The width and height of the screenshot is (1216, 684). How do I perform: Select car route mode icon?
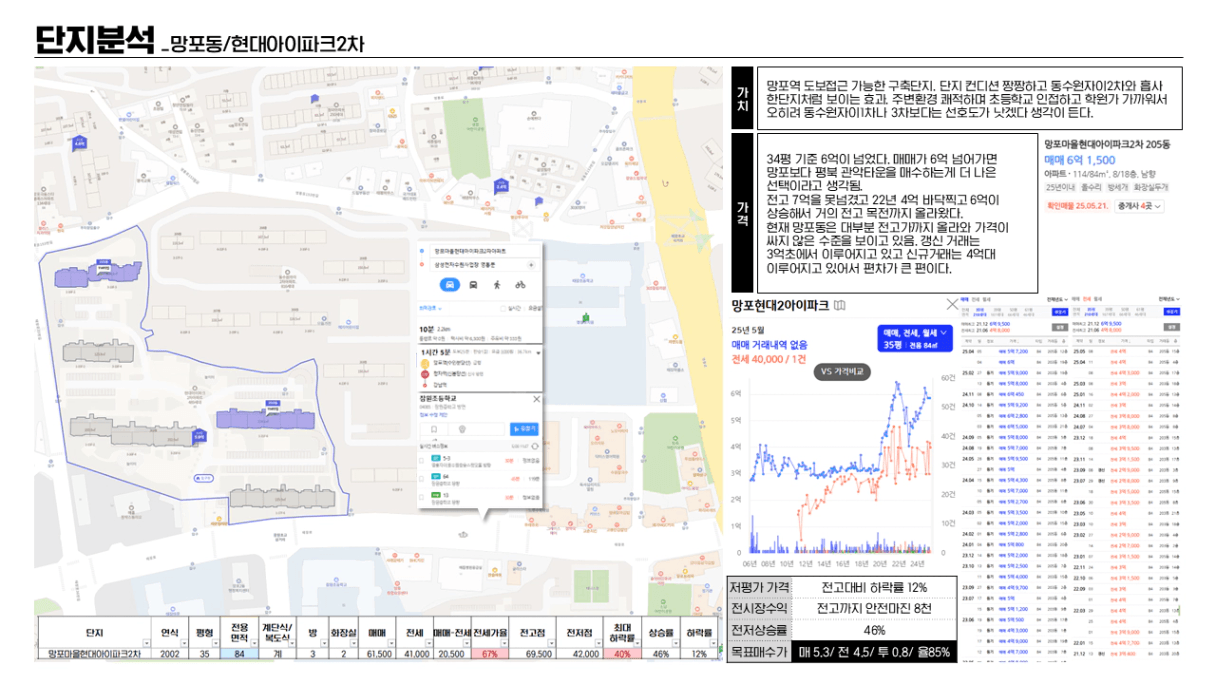pyautogui.click(x=450, y=284)
